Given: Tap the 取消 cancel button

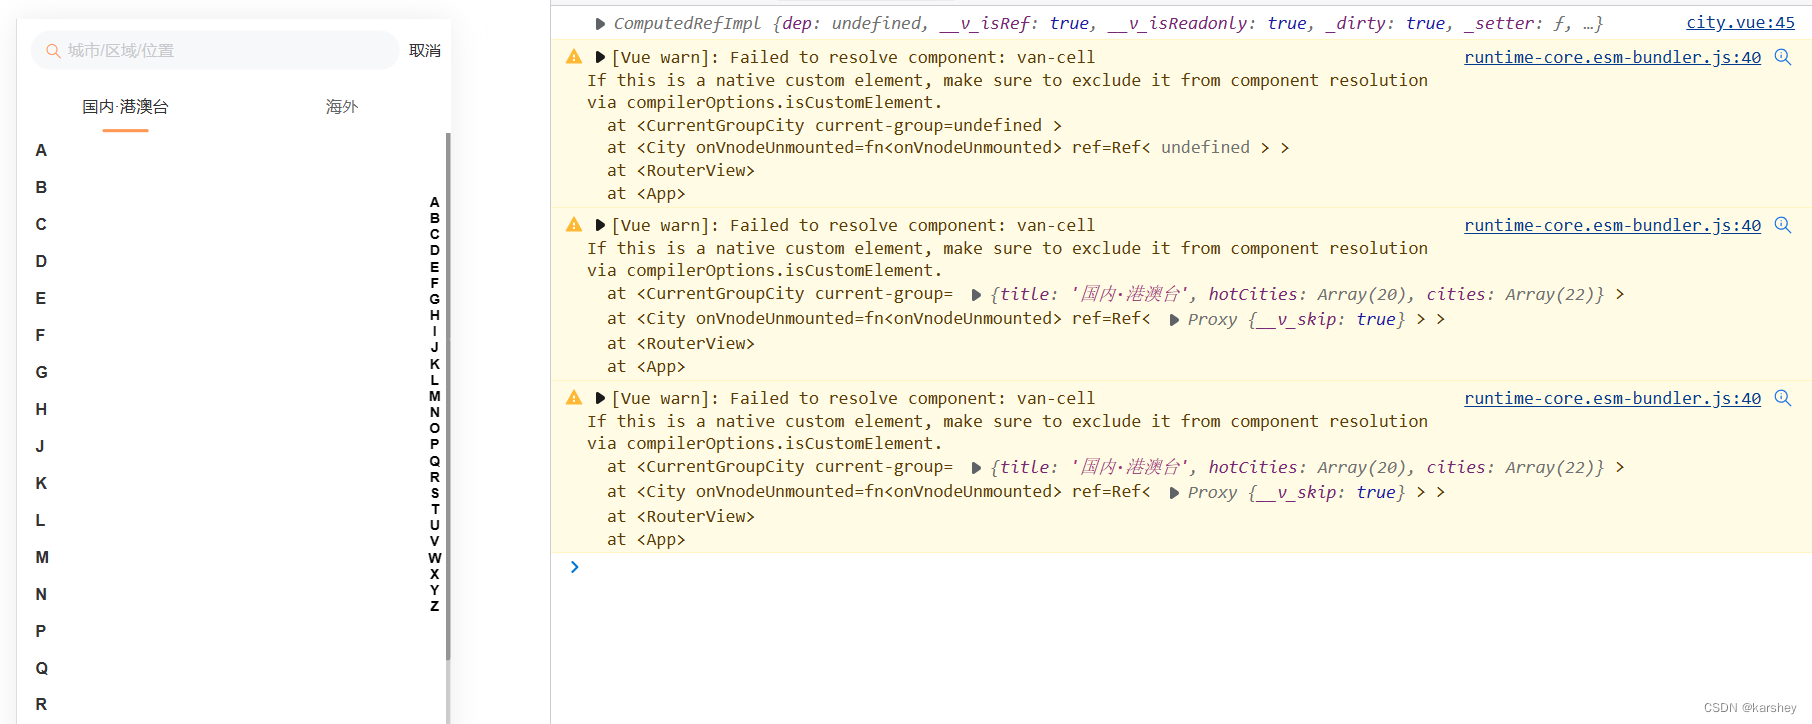Looking at the screenshot, I should click(x=425, y=50).
